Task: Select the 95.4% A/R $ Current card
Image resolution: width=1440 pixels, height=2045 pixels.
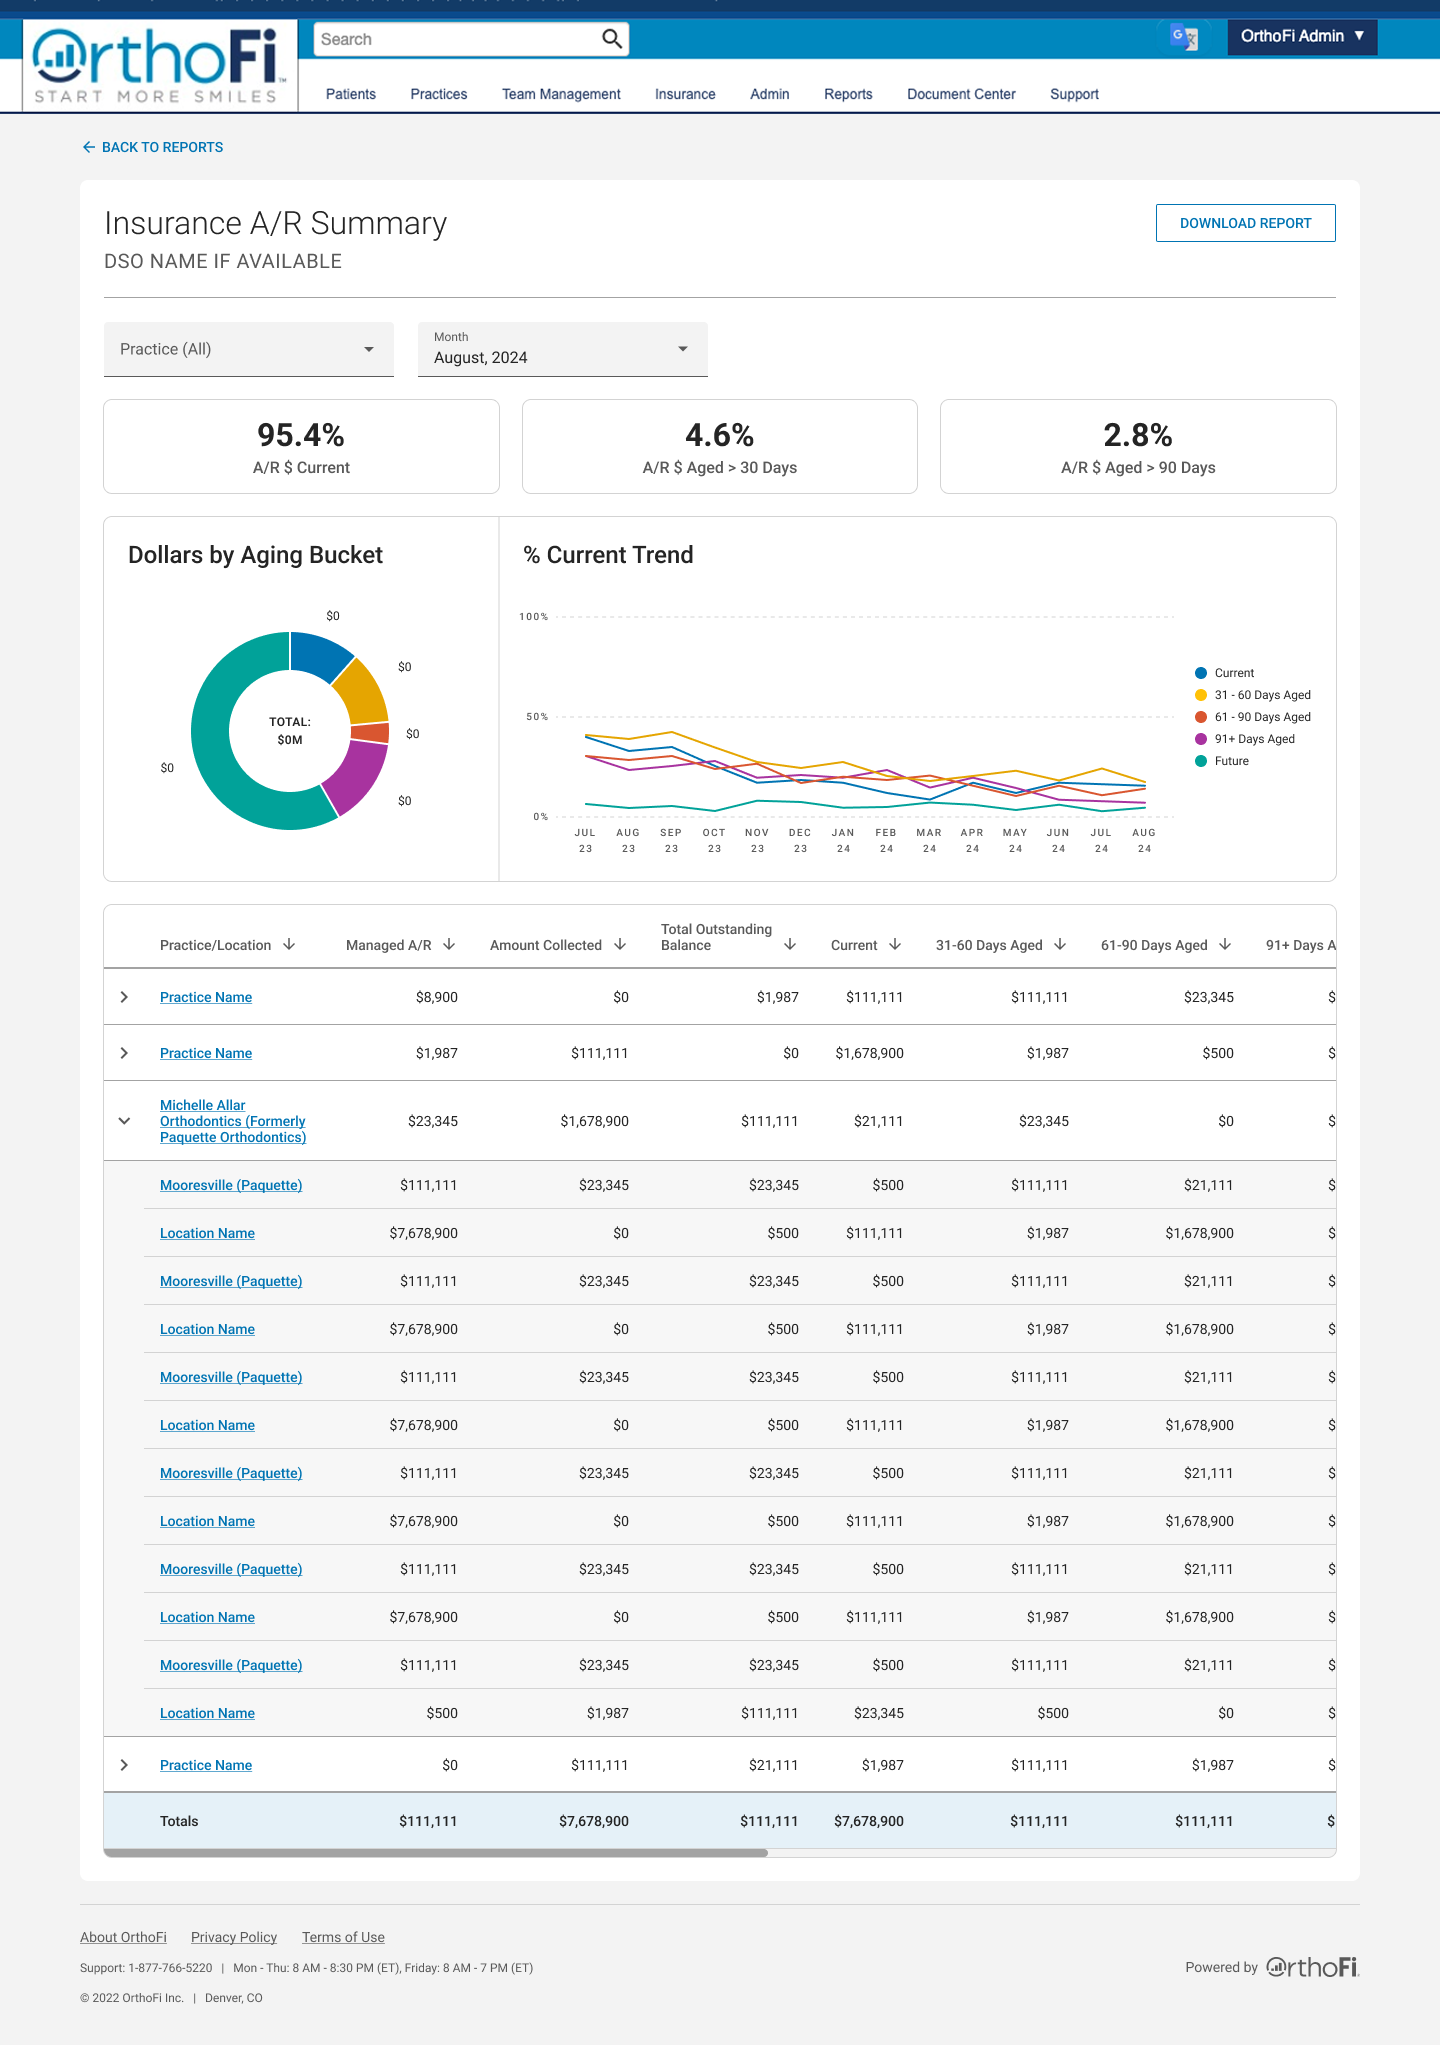Action: tap(301, 446)
